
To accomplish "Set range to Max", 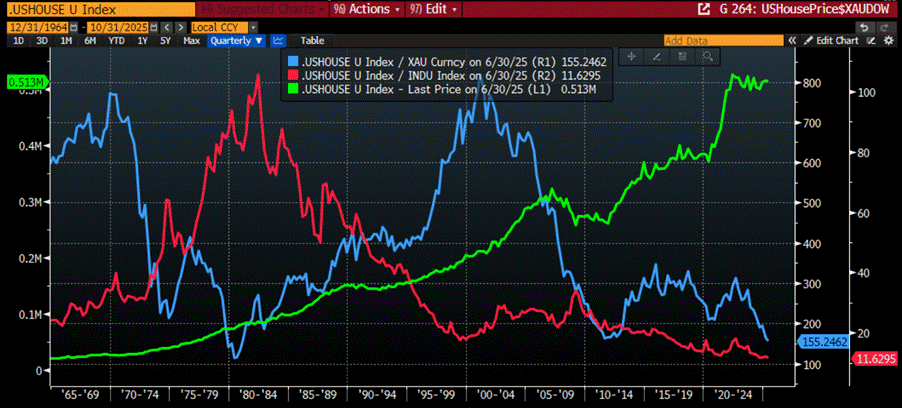I will 192,41.
